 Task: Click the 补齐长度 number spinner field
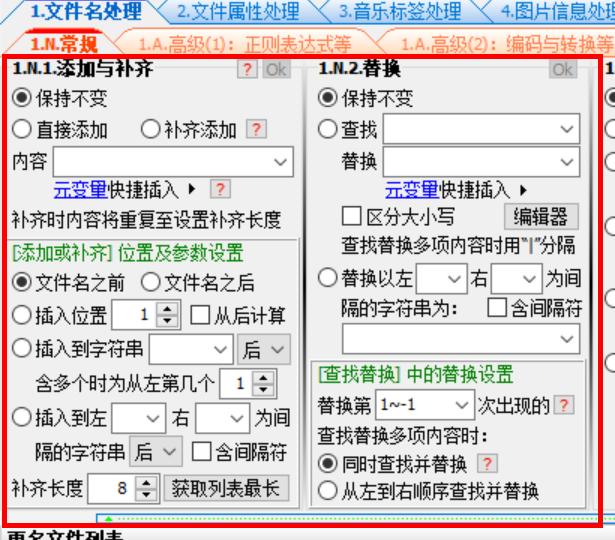click(x=112, y=489)
